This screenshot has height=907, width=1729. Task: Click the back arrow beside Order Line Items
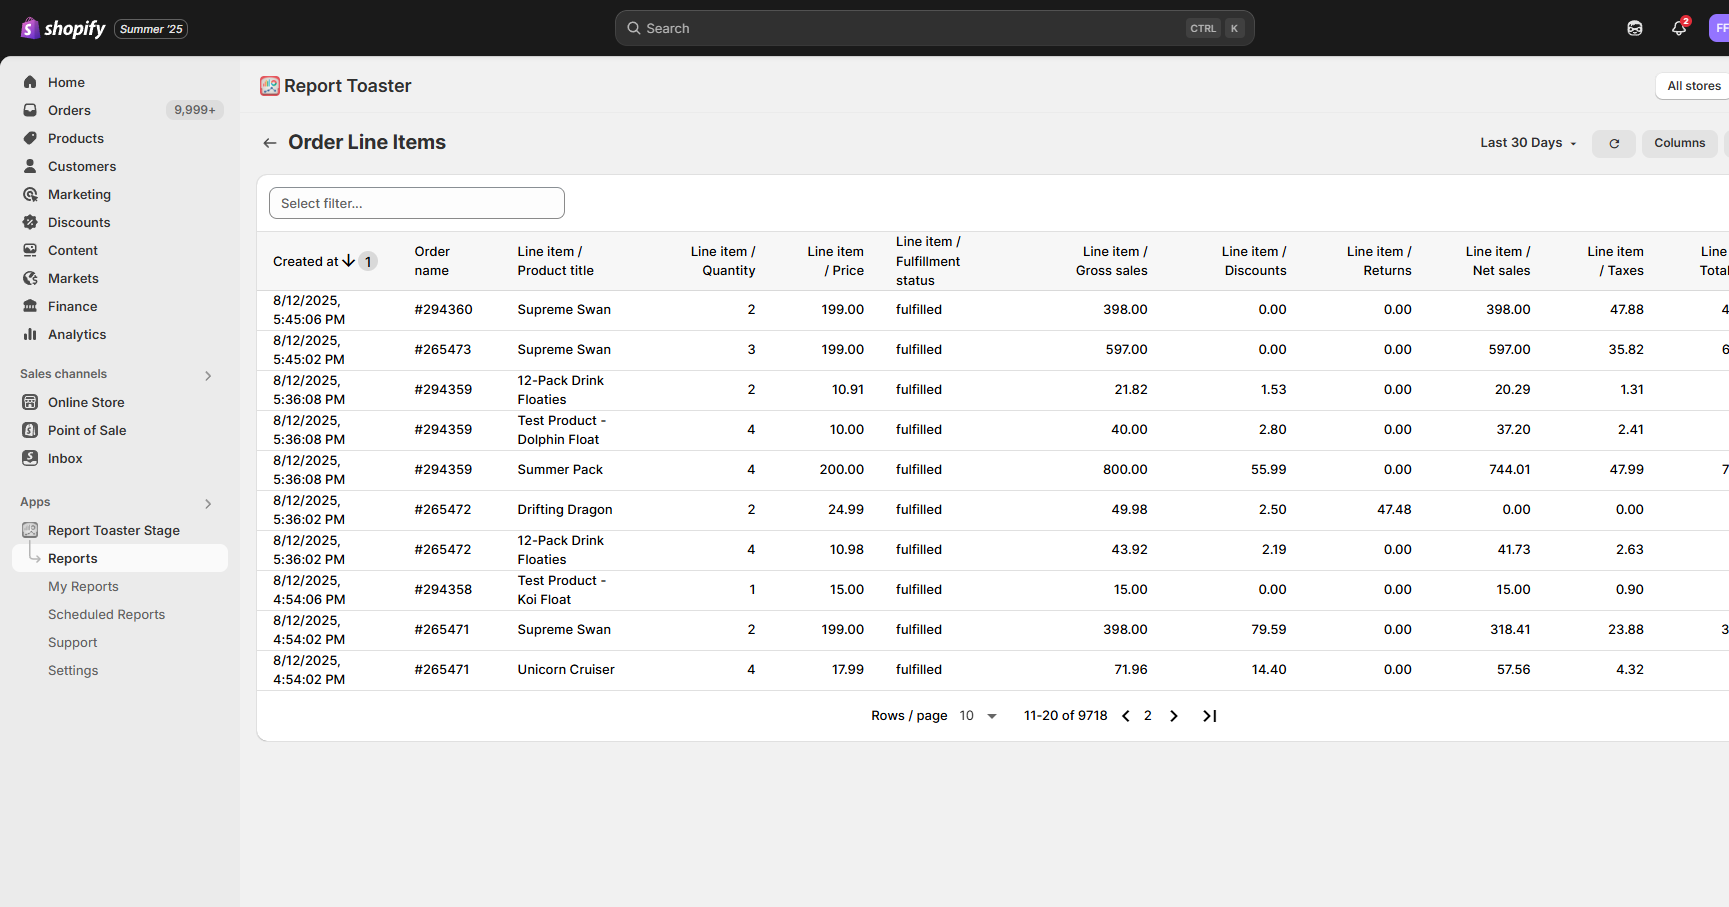tap(269, 143)
